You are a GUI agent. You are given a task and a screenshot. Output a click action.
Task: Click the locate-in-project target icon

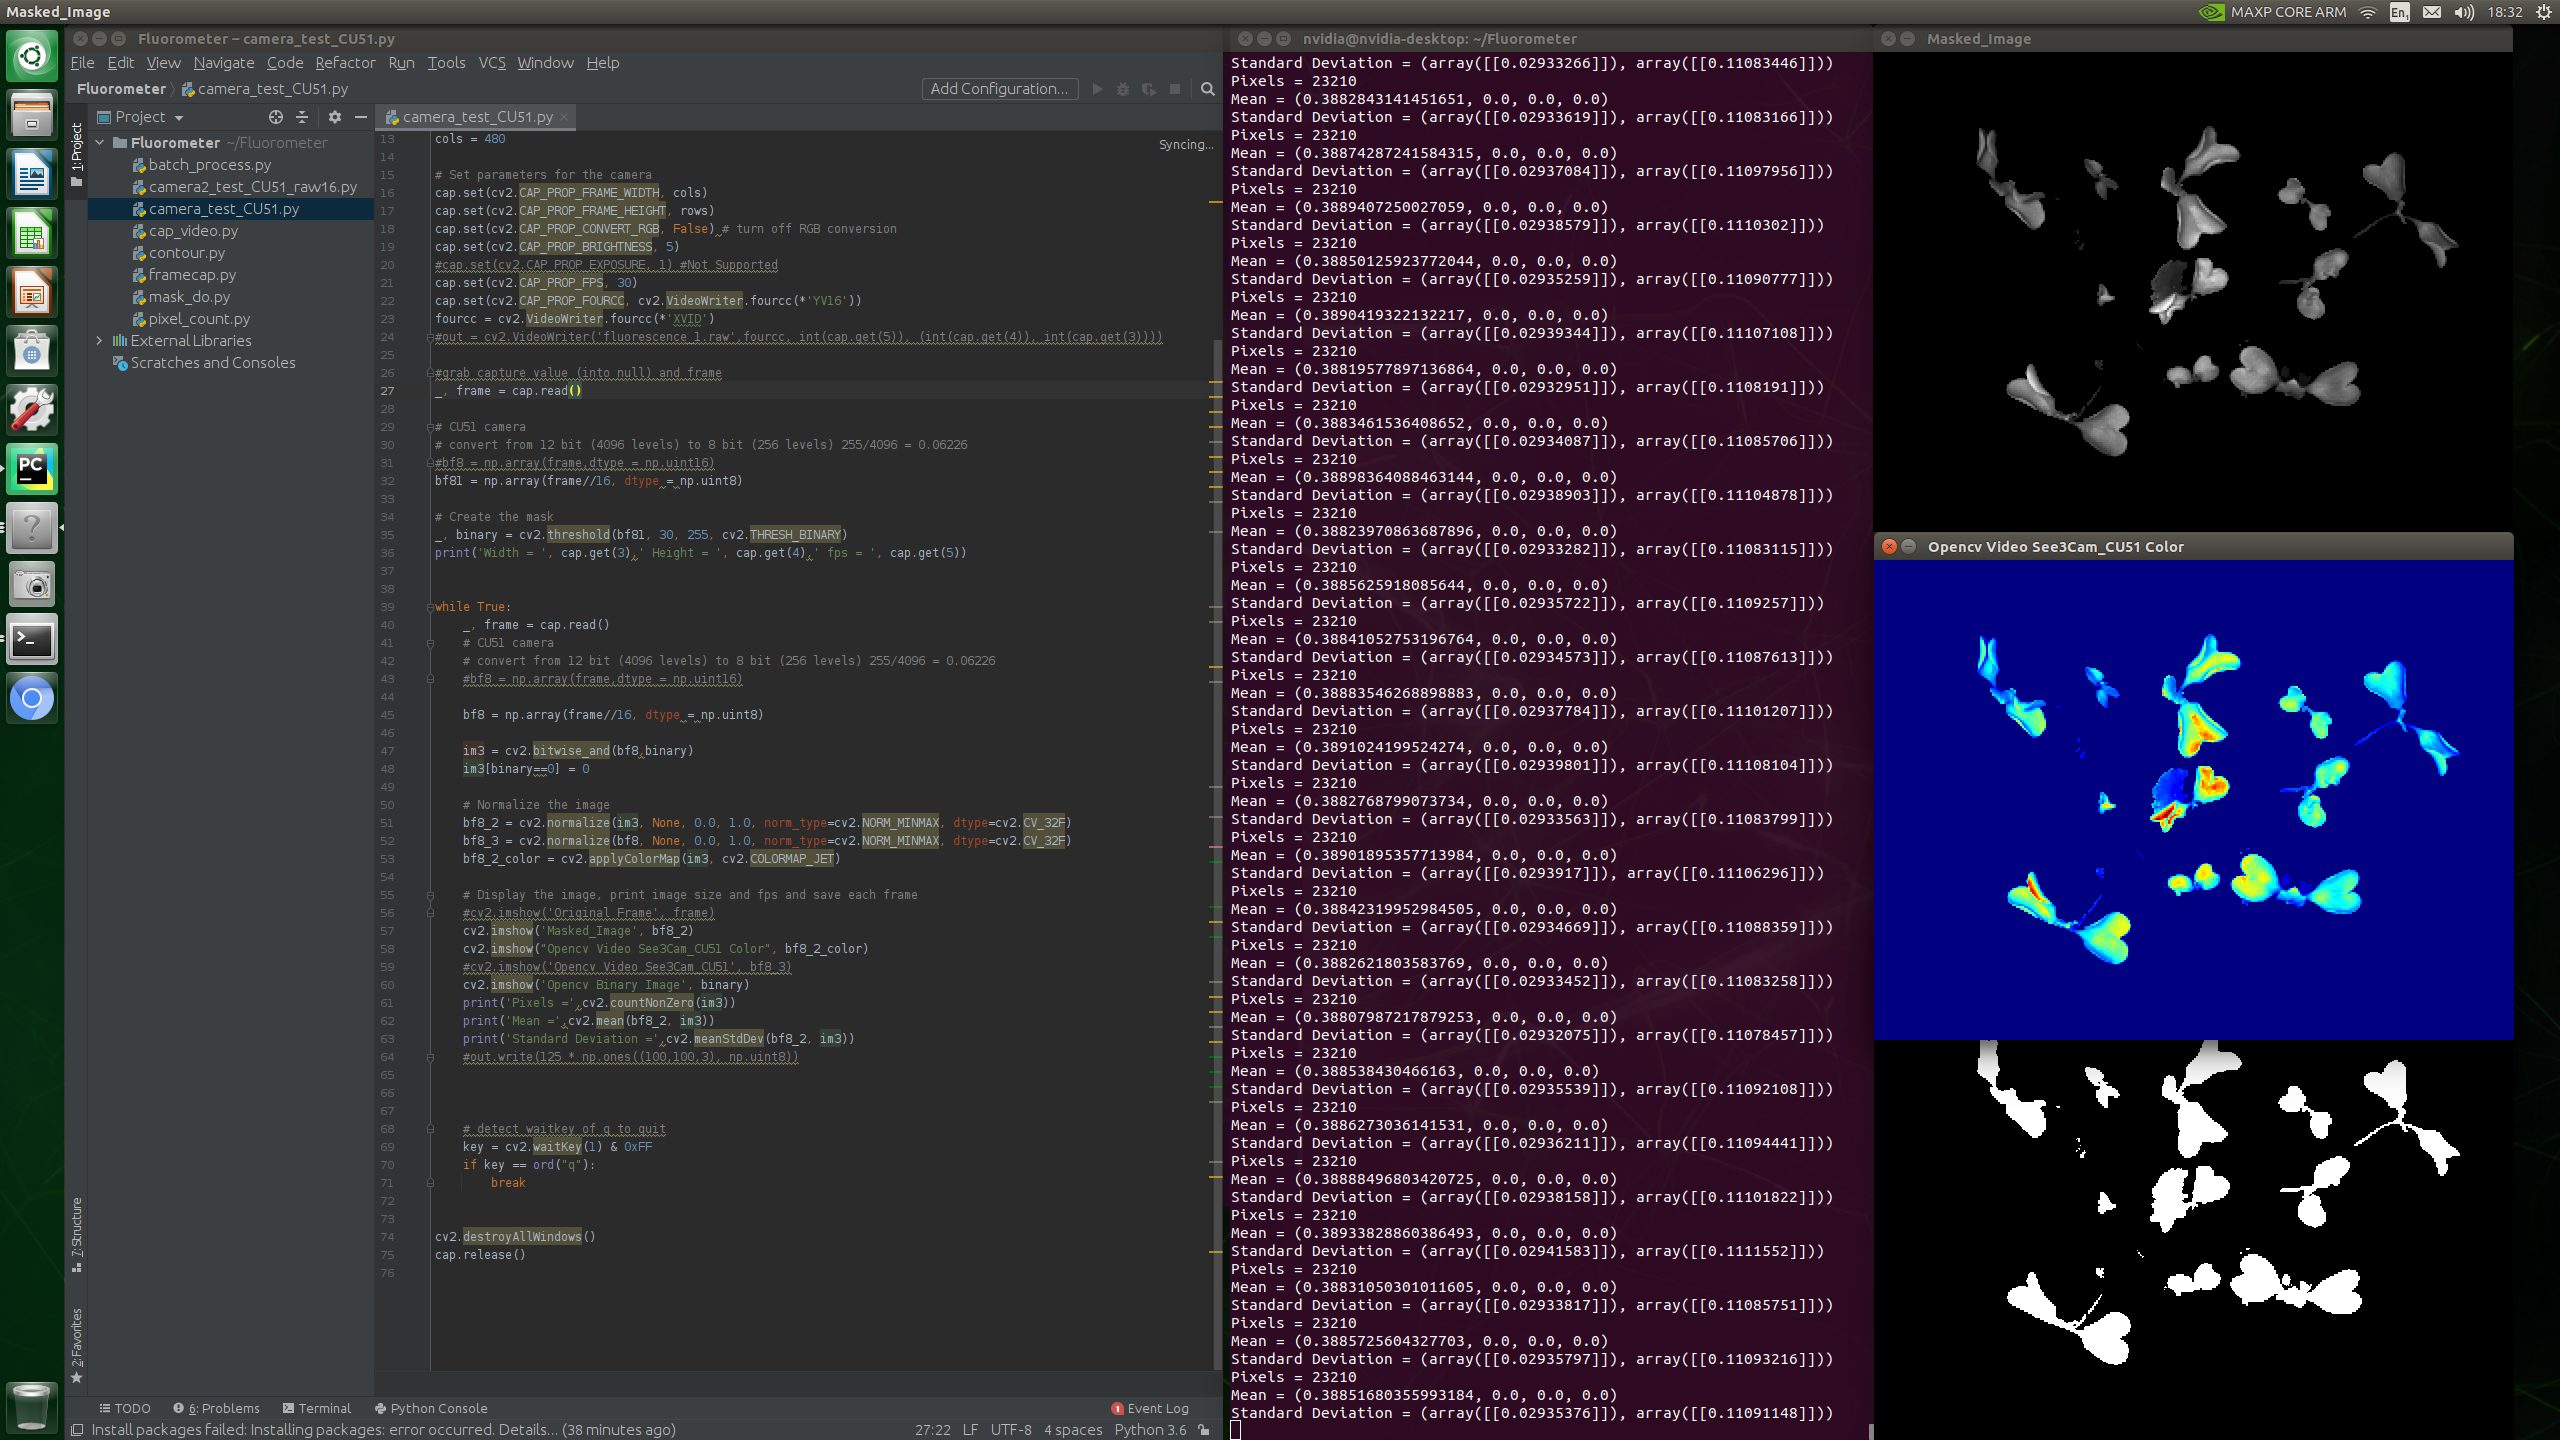276,117
